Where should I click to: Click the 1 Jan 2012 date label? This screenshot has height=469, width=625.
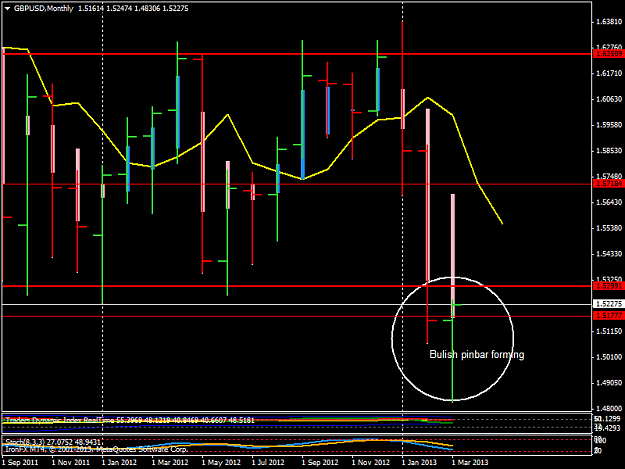119,463
